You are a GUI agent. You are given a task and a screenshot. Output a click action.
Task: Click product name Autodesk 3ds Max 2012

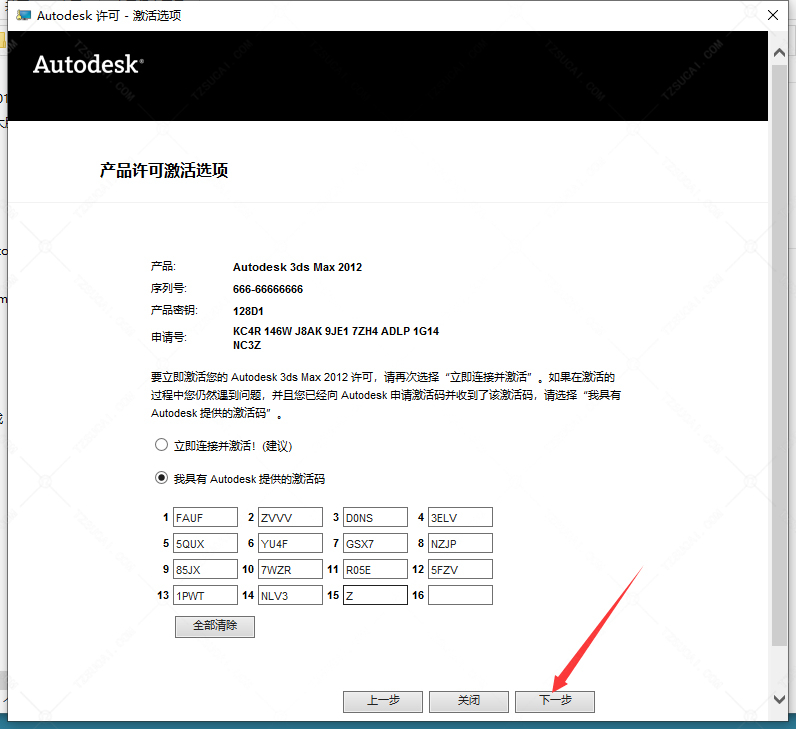pyautogui.click(x=297, y=267)
